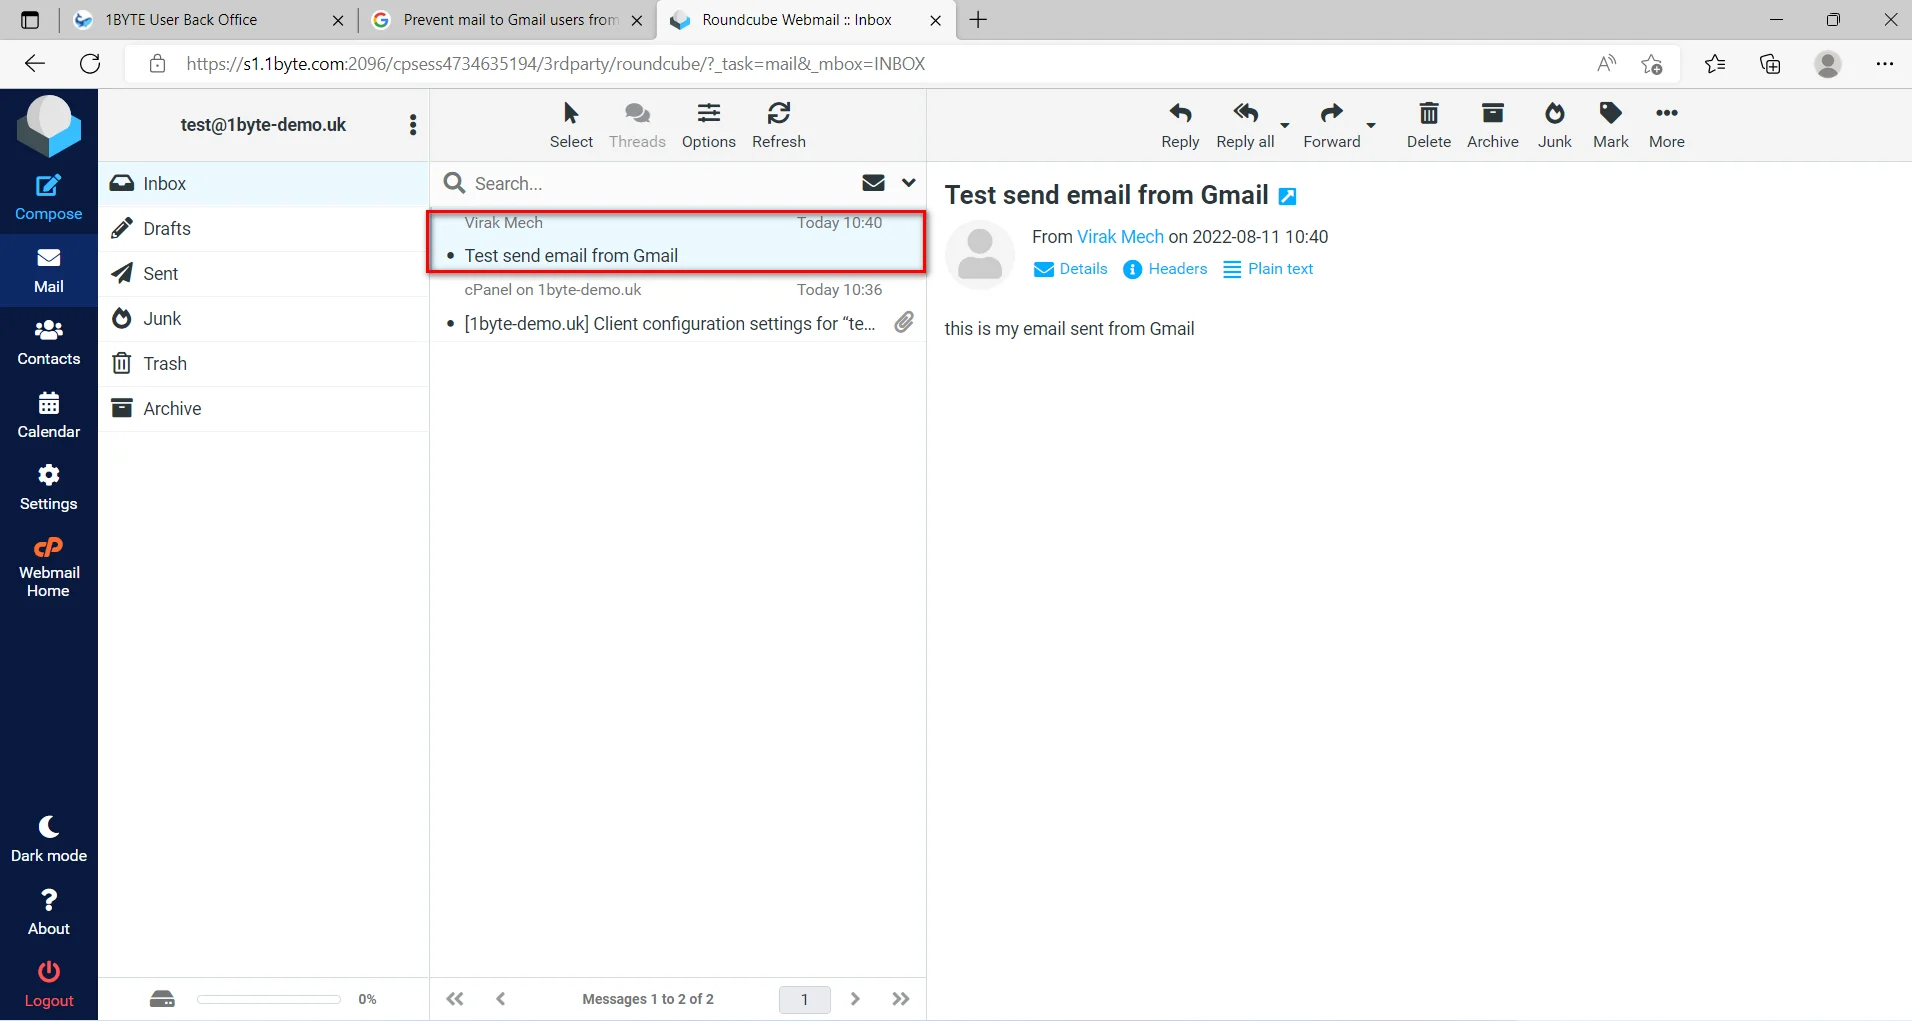The width and height of the screenshot is (1912, 1021).
Task: Open list Options in toolbar
Action: point(708,125)
